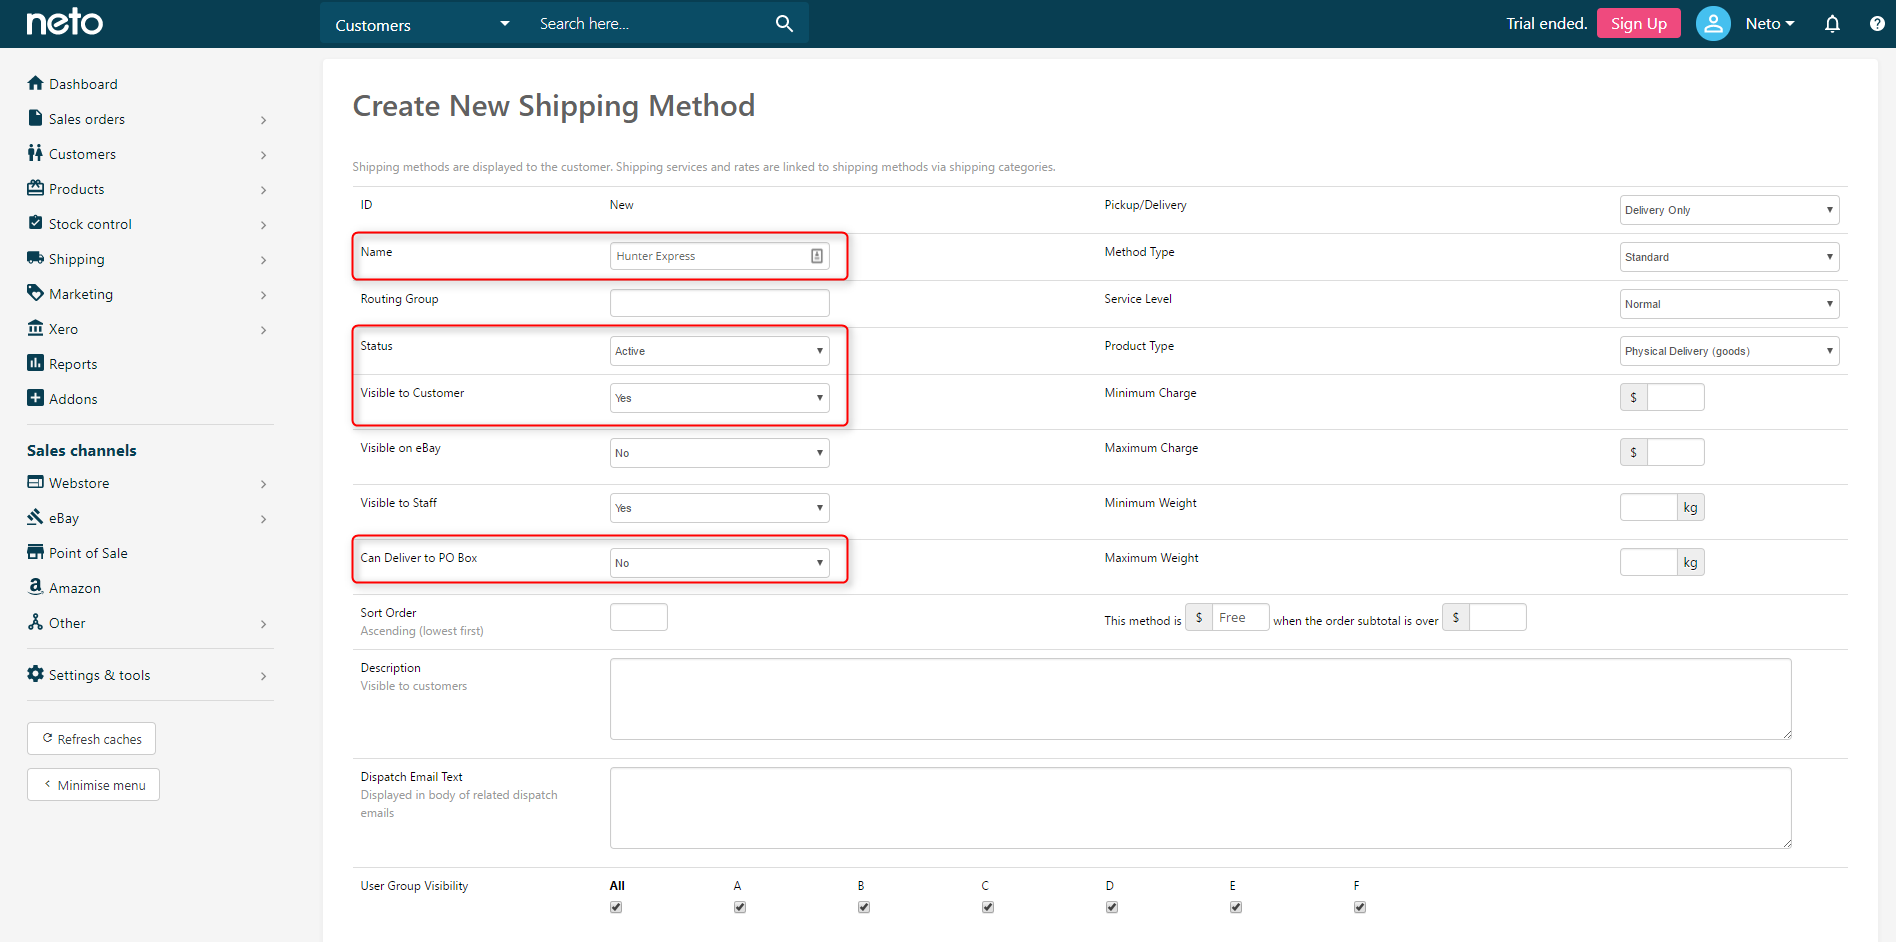The height and width of the screenshot is (942, 1896).
Task: Click the Routing Group input field
Action: point(720,303)
